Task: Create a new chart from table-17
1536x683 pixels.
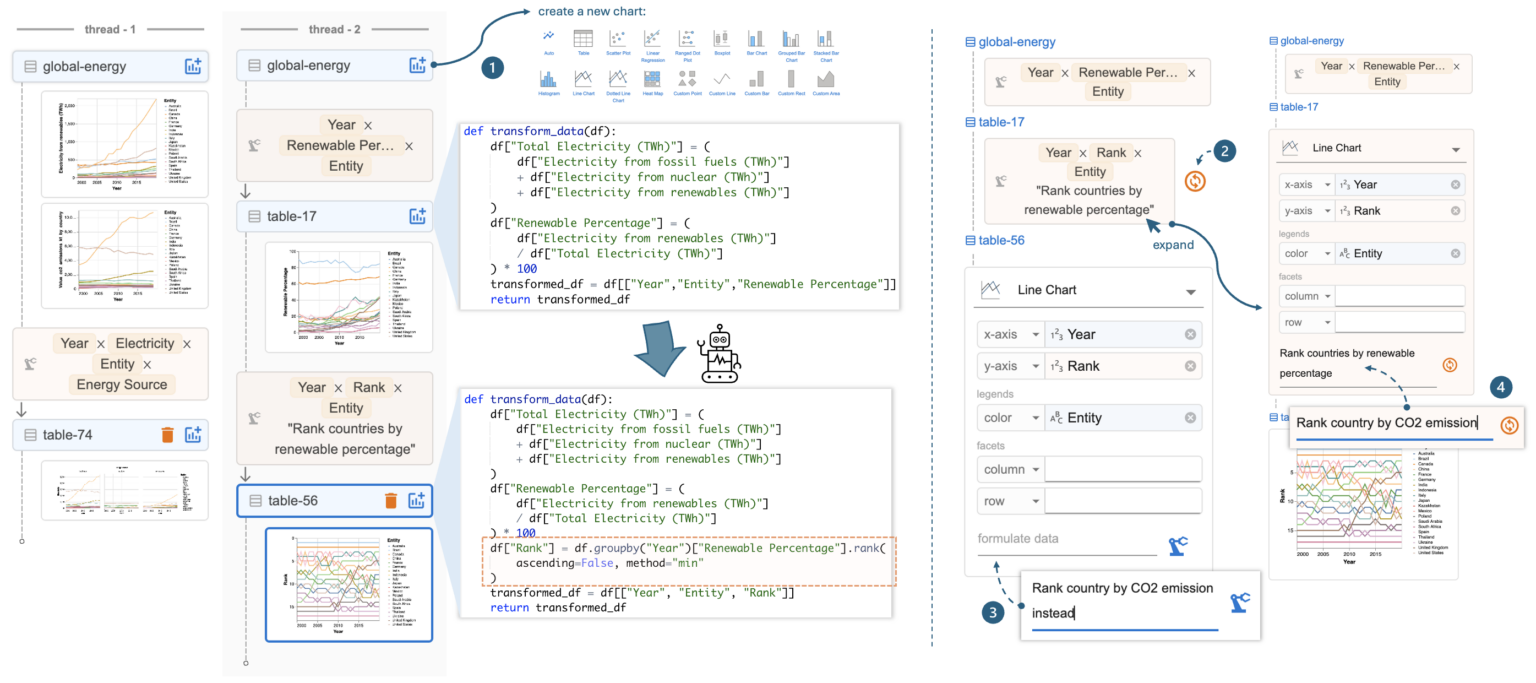Action: coord(418,216)
